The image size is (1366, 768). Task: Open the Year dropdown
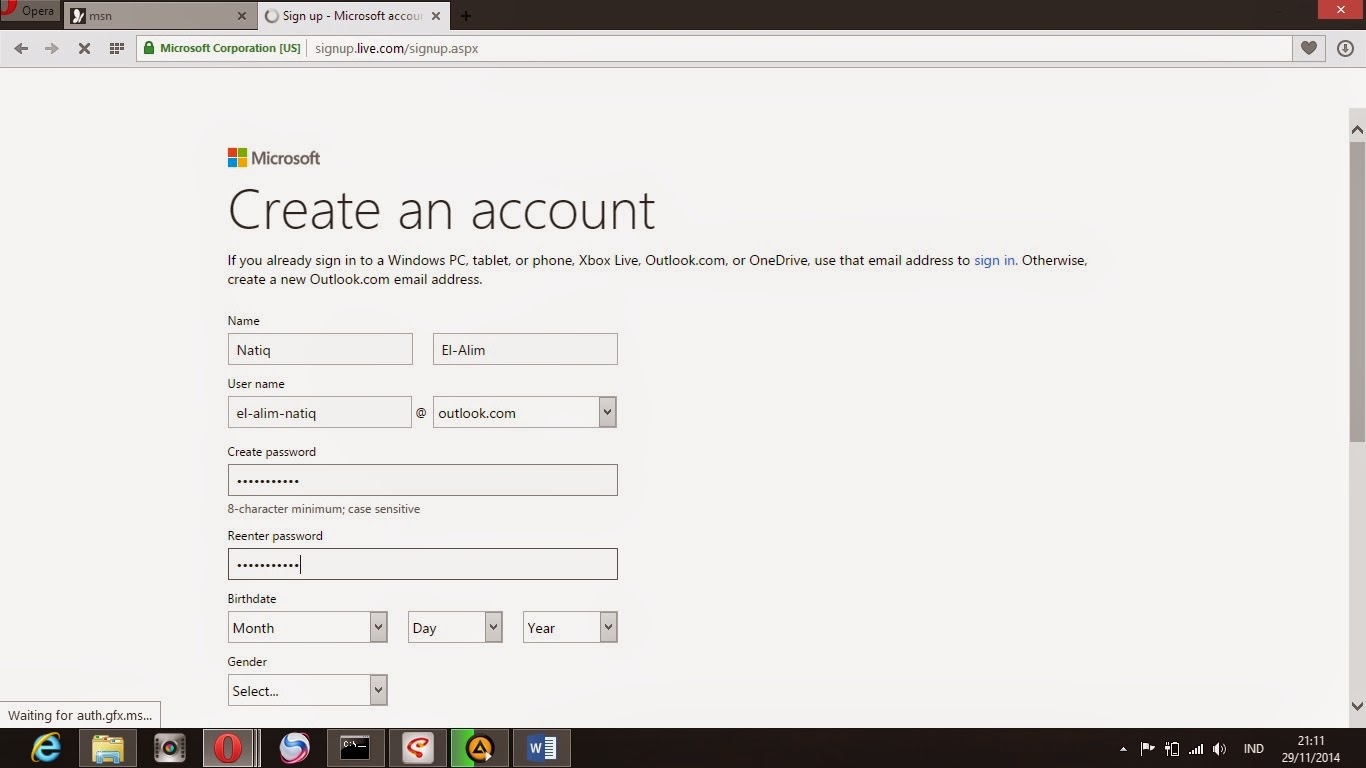pyautogui.click(x=570, y=627)
